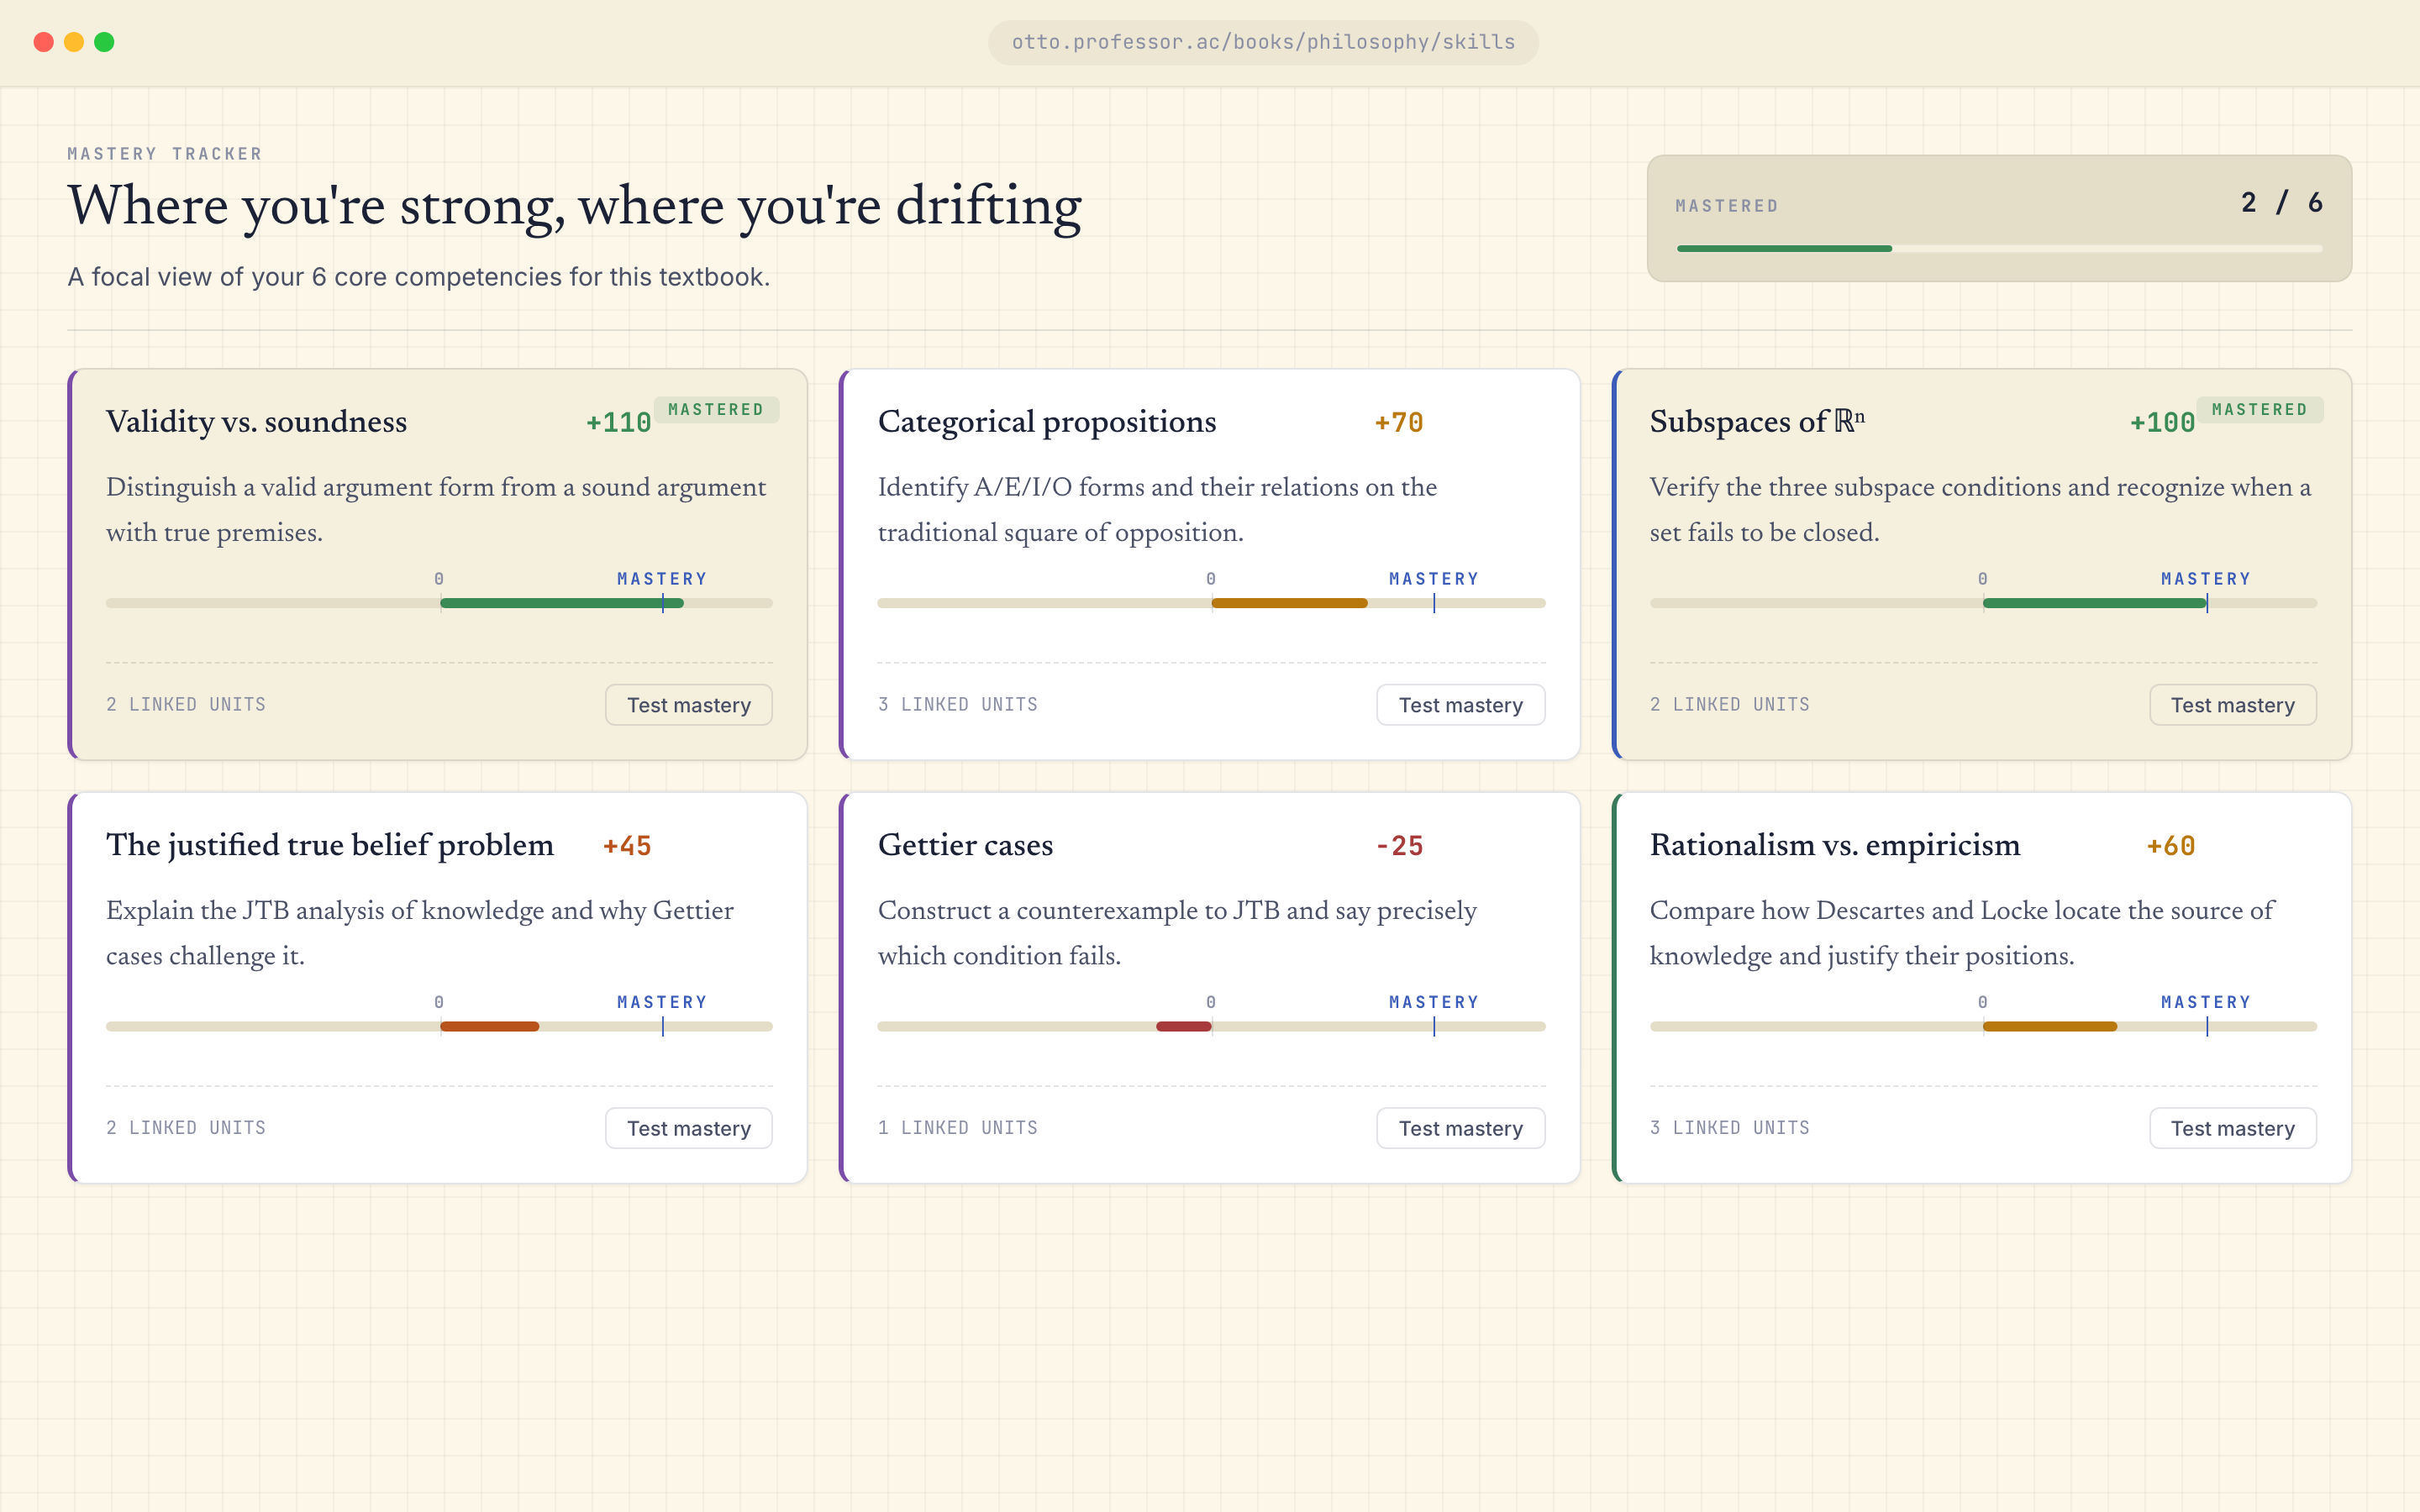Click the URL address bar
The height and width of the screenshot is (1512, 2420).
click(1263, 42)
